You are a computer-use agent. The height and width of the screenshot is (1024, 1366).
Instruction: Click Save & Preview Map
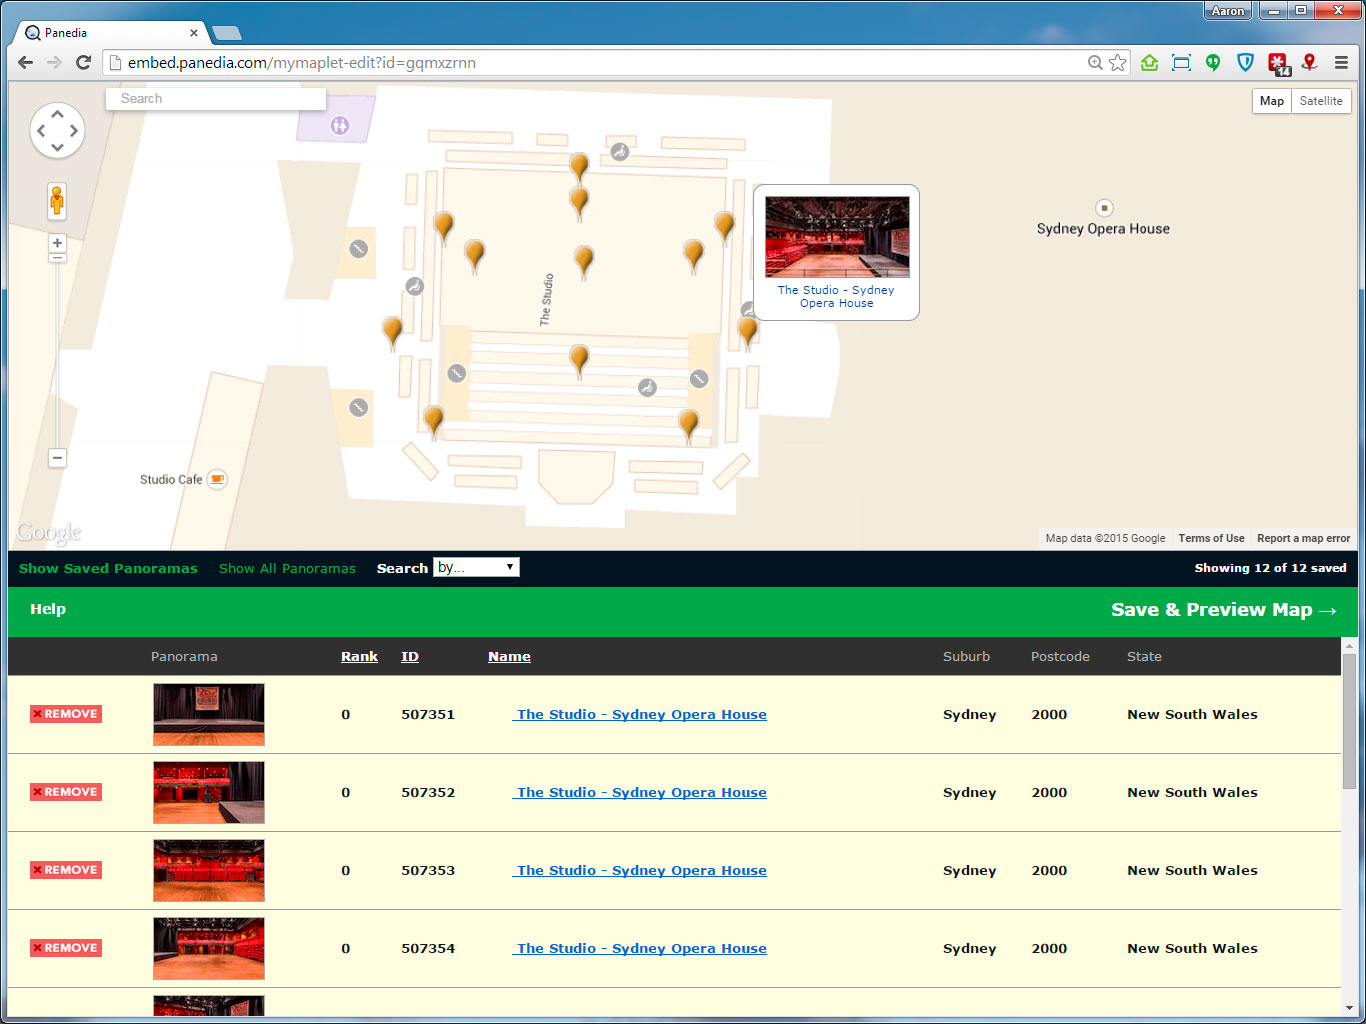(1224, 610)
